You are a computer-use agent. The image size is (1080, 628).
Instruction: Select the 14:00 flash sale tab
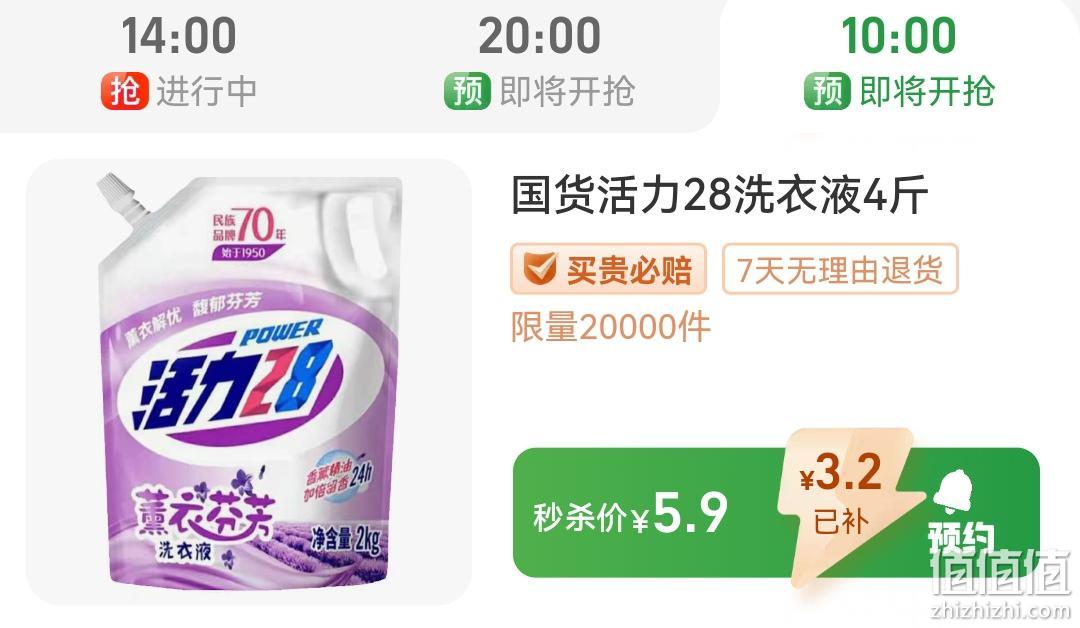click(x=179, y=62)
